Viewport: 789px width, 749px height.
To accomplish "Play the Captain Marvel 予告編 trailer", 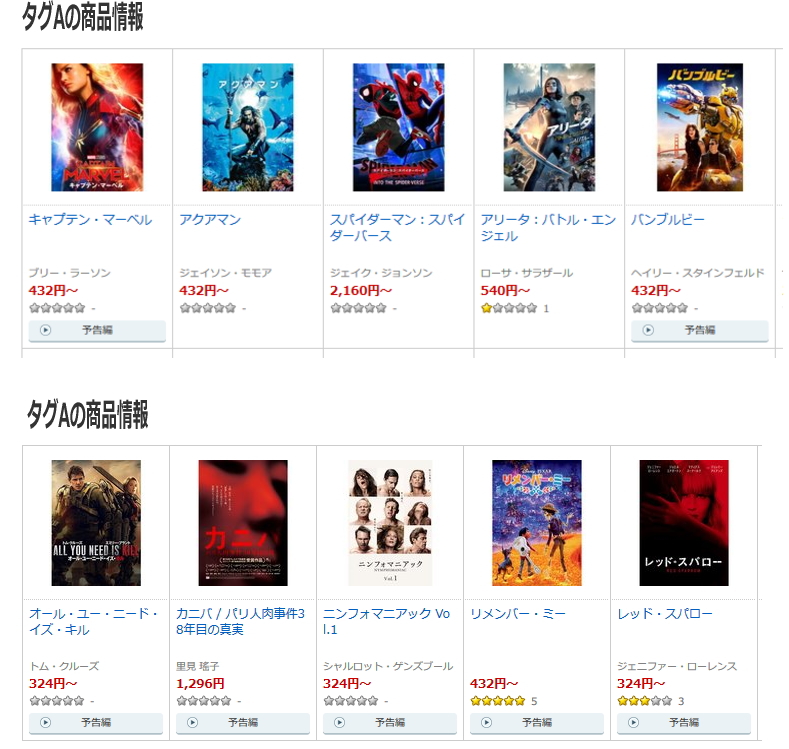I will (97, 330).
